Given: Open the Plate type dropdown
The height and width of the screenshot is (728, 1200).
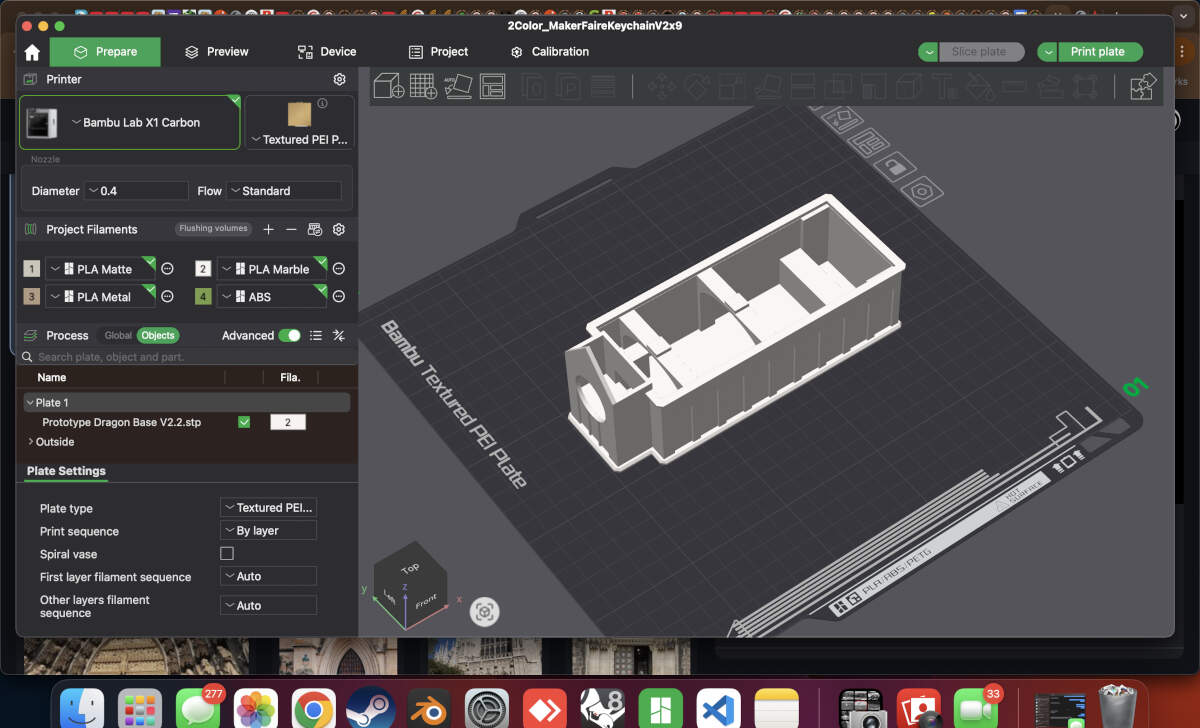Looking at the screenshot, I should [268, 508].
